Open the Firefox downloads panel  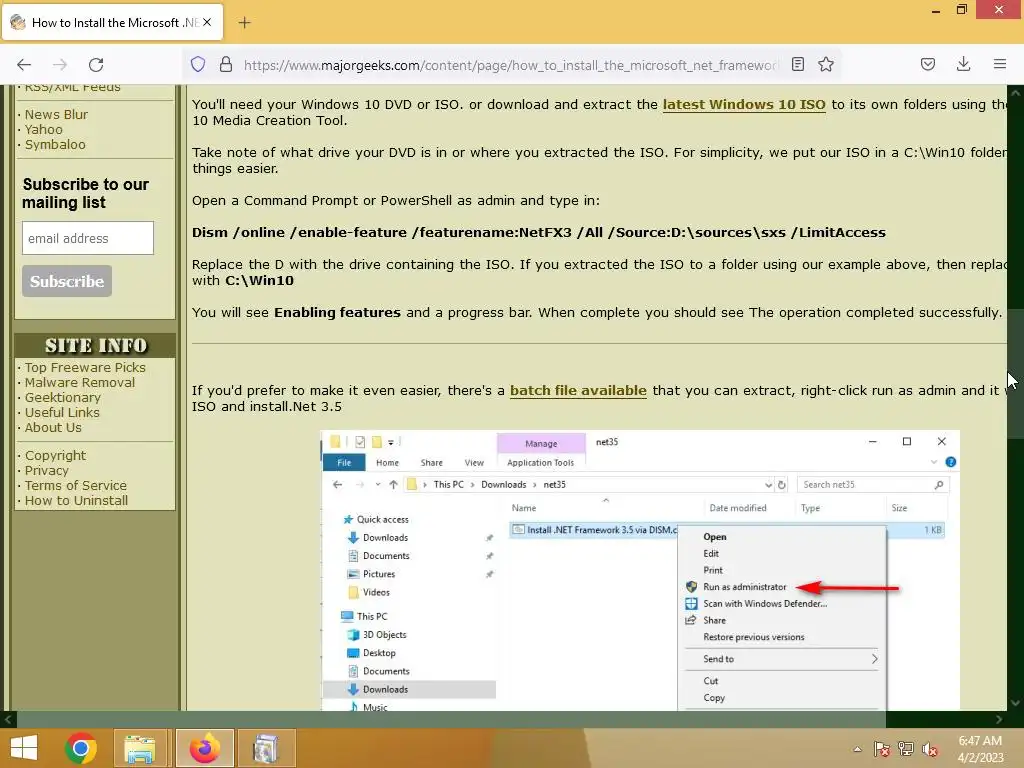(x=963, y=64)
